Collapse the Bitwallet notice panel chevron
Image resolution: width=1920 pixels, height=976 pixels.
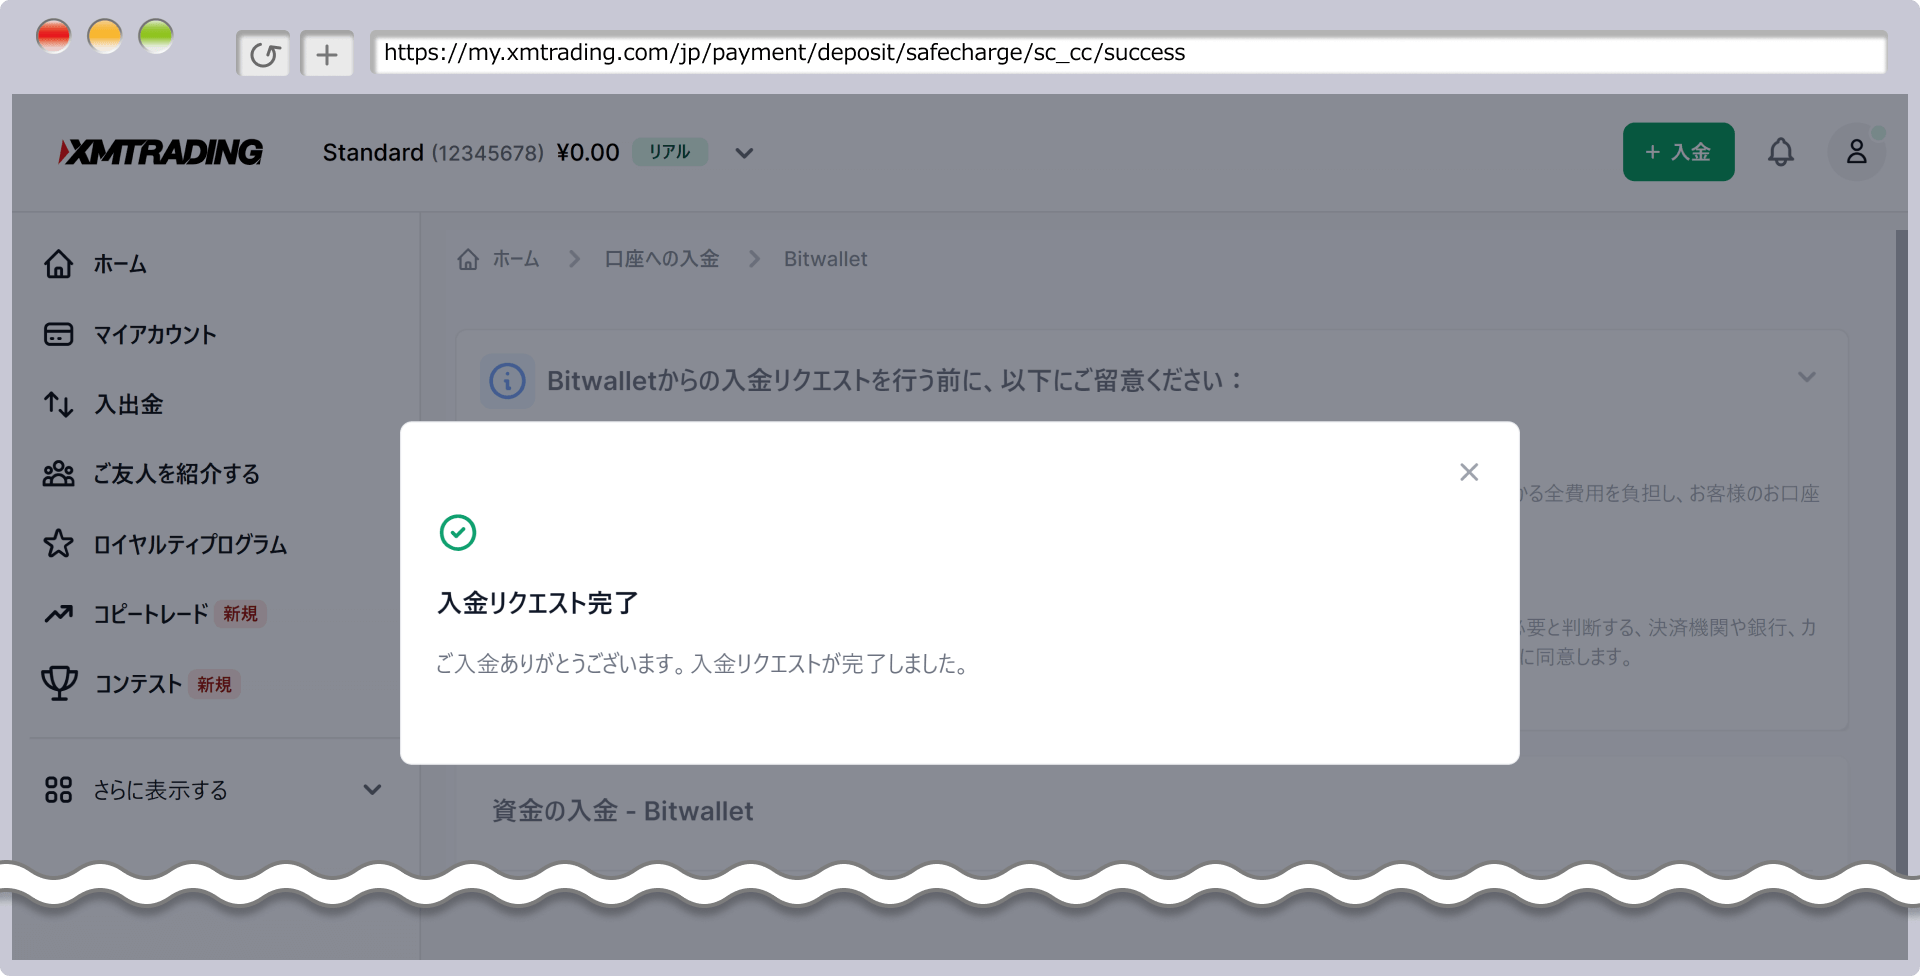[x=1806, y=377]
